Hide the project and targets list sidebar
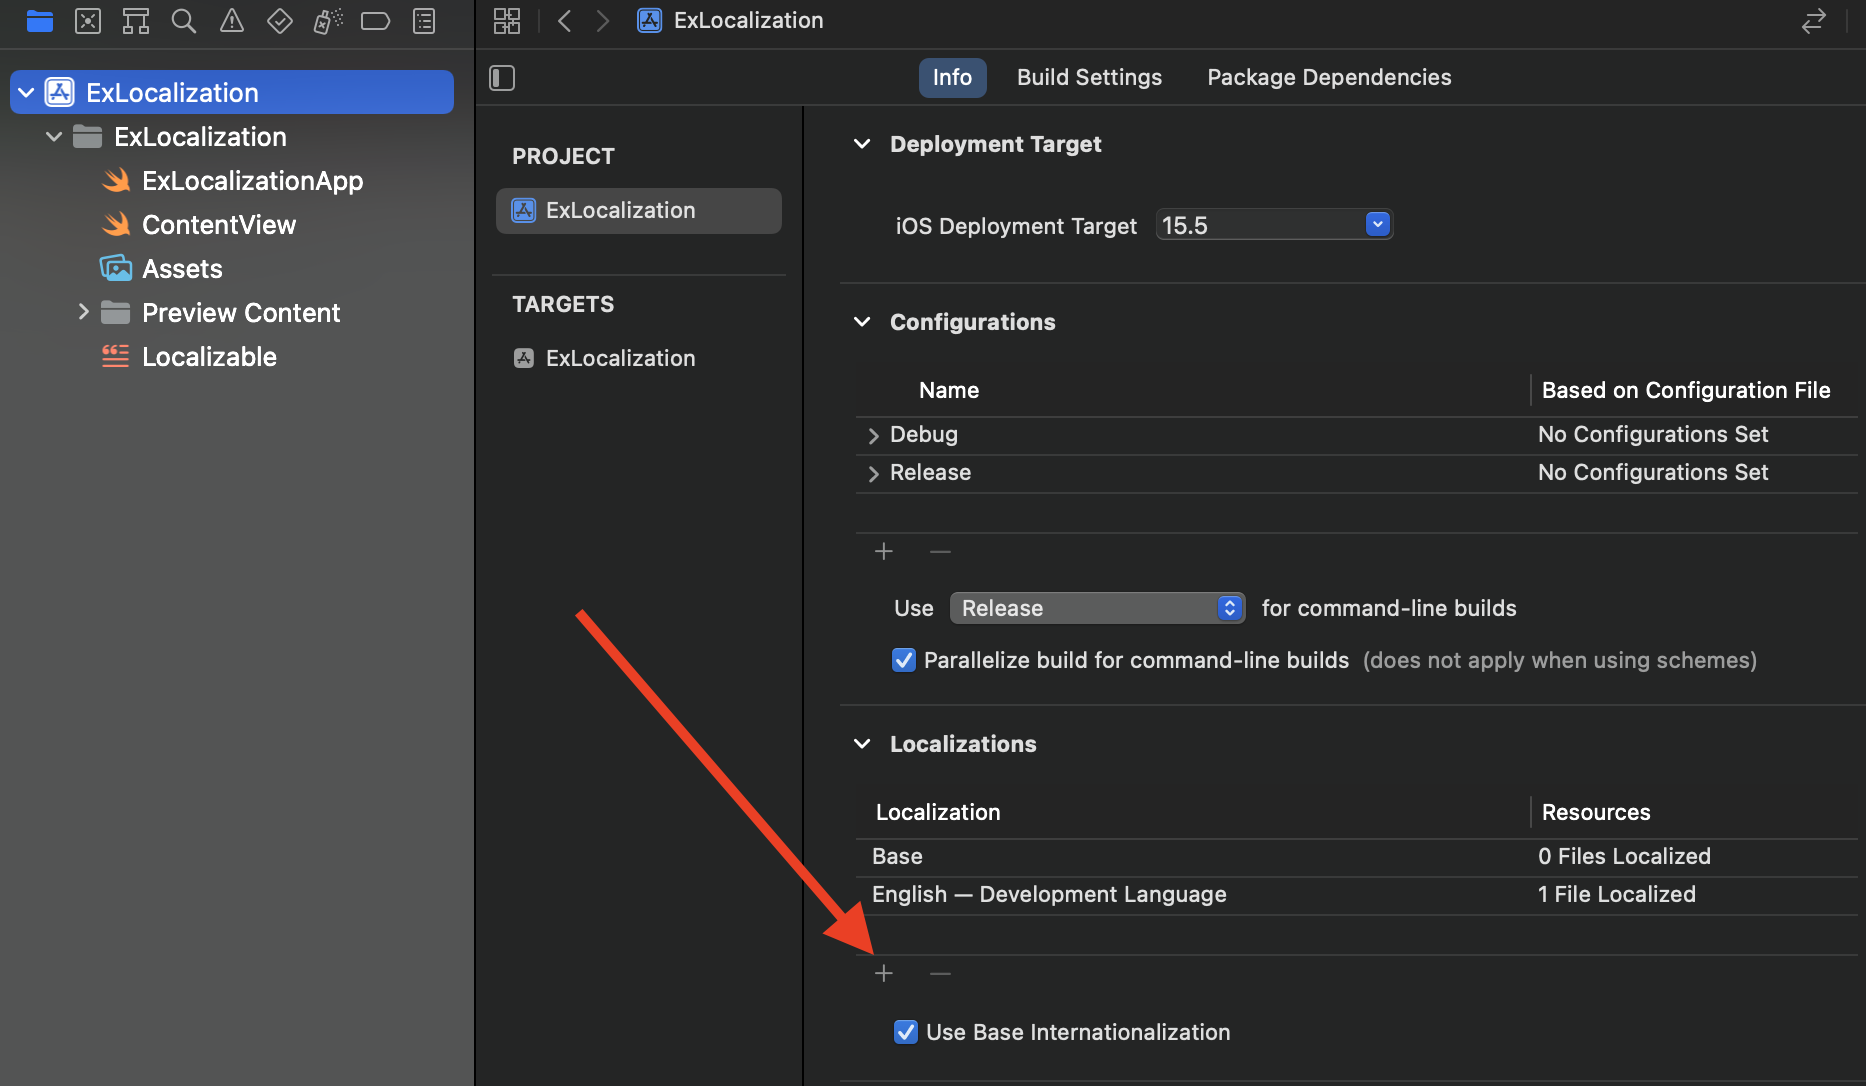Screen dimensions: 1866x1086 coord(502,78)
